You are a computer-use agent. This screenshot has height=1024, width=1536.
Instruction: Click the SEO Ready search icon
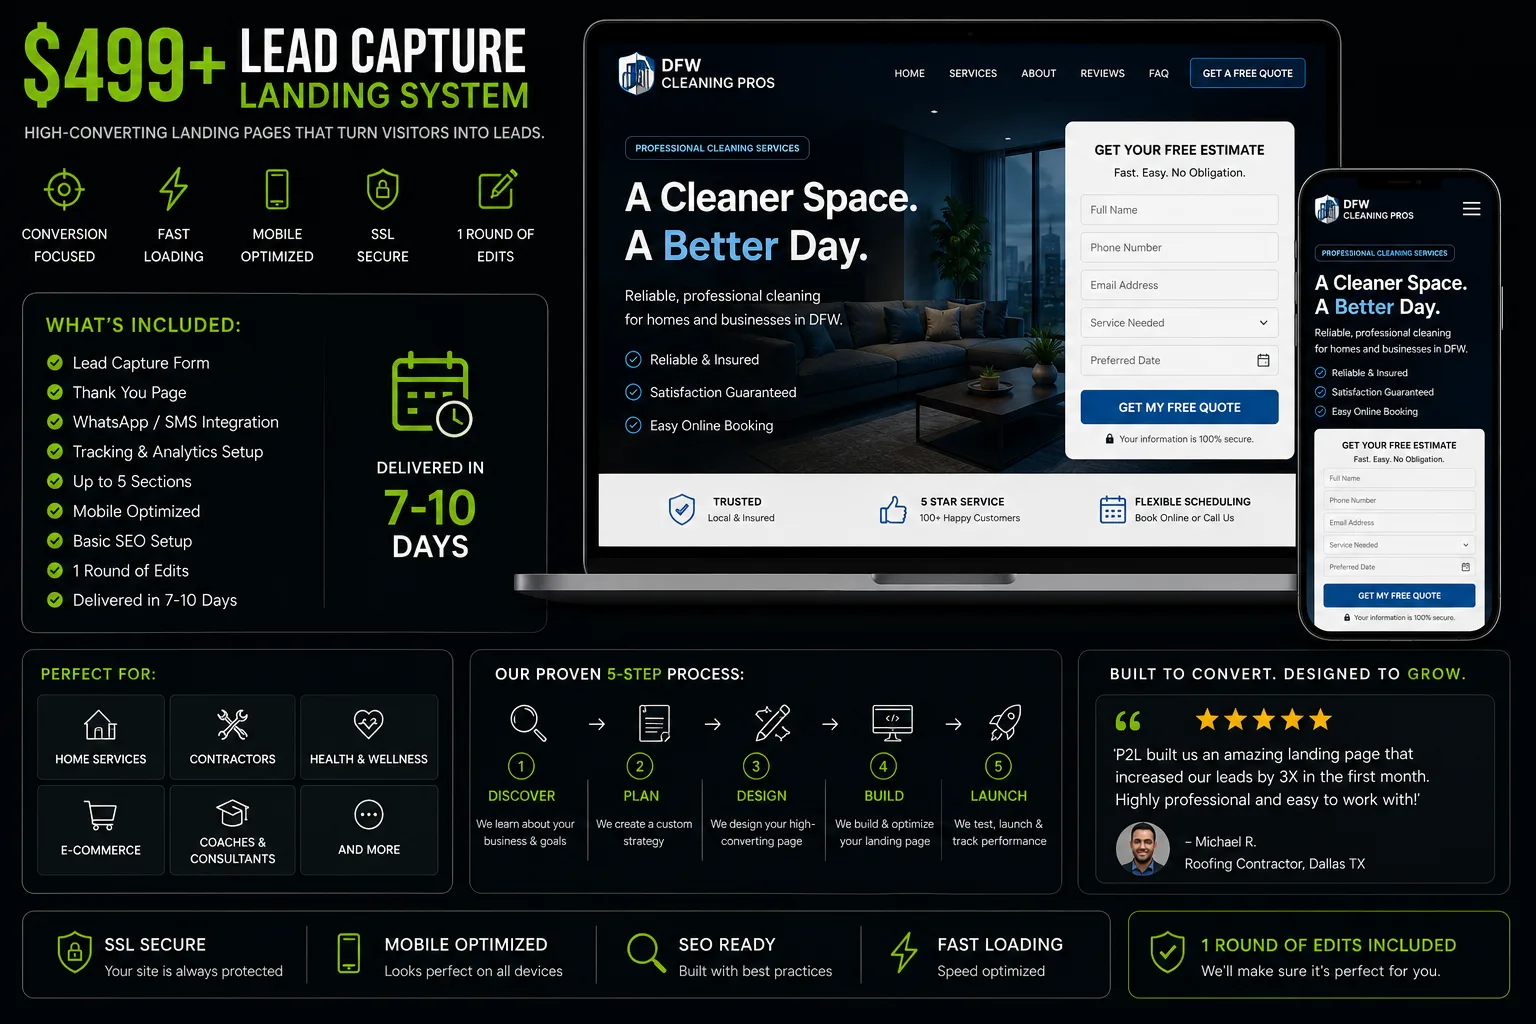[645, 953]
